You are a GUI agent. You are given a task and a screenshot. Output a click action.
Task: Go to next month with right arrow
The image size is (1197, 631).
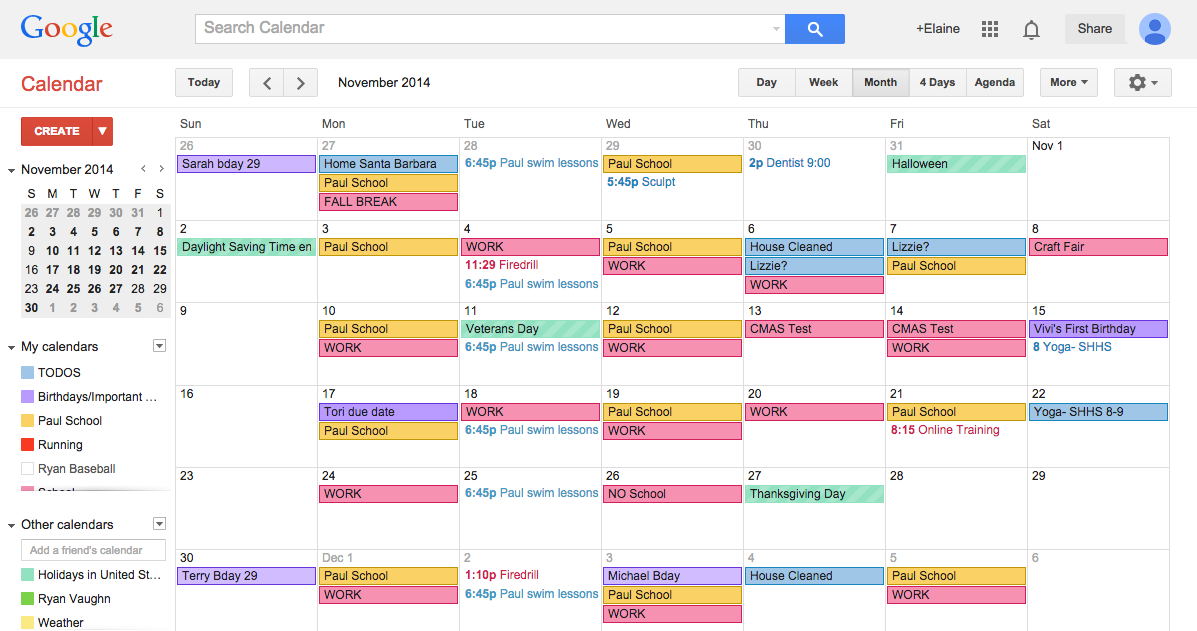pyautogui.click(x=301, y=82)
